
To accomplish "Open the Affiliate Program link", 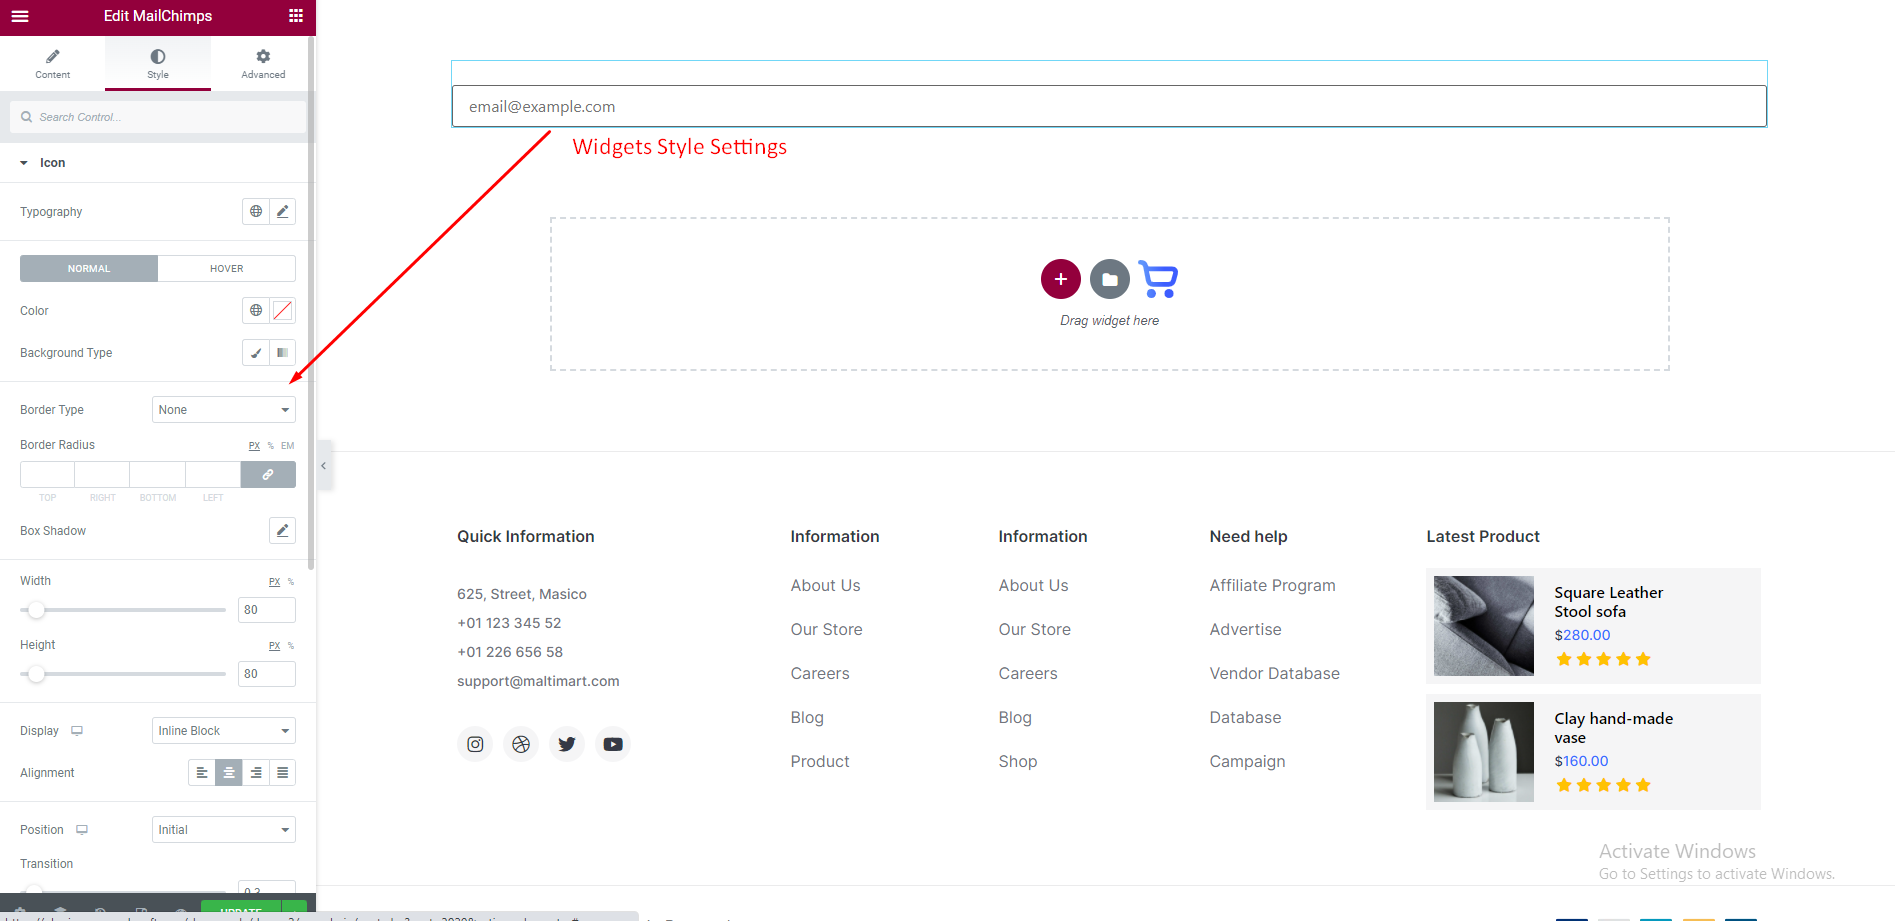I will coord(1272,586).
